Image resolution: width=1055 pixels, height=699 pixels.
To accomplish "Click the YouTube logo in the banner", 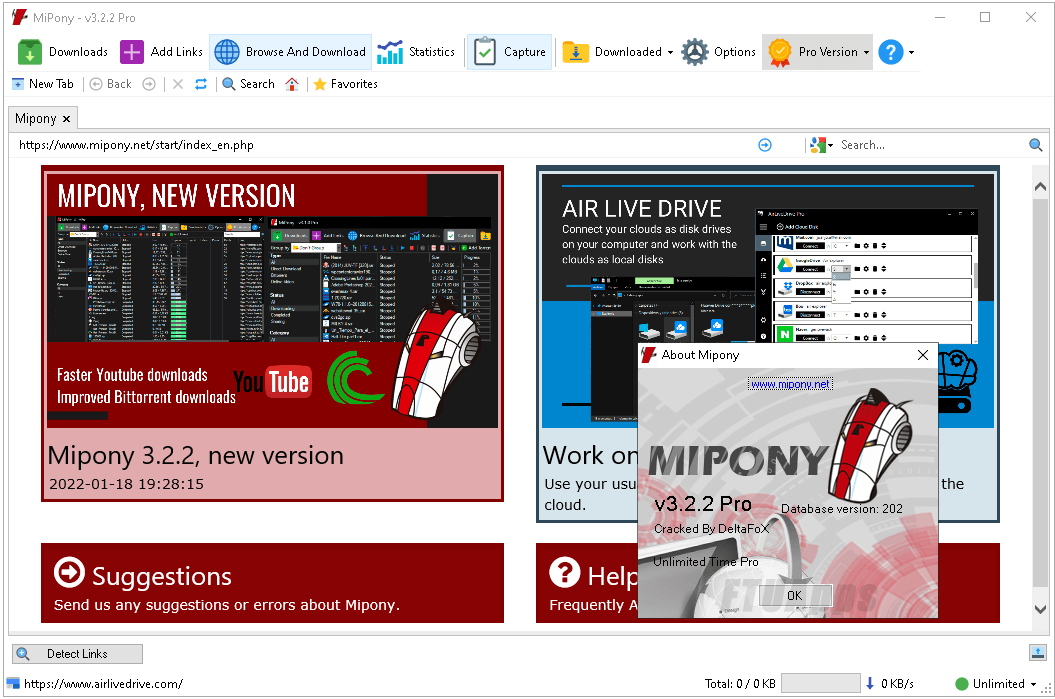I will coord(272,382).
